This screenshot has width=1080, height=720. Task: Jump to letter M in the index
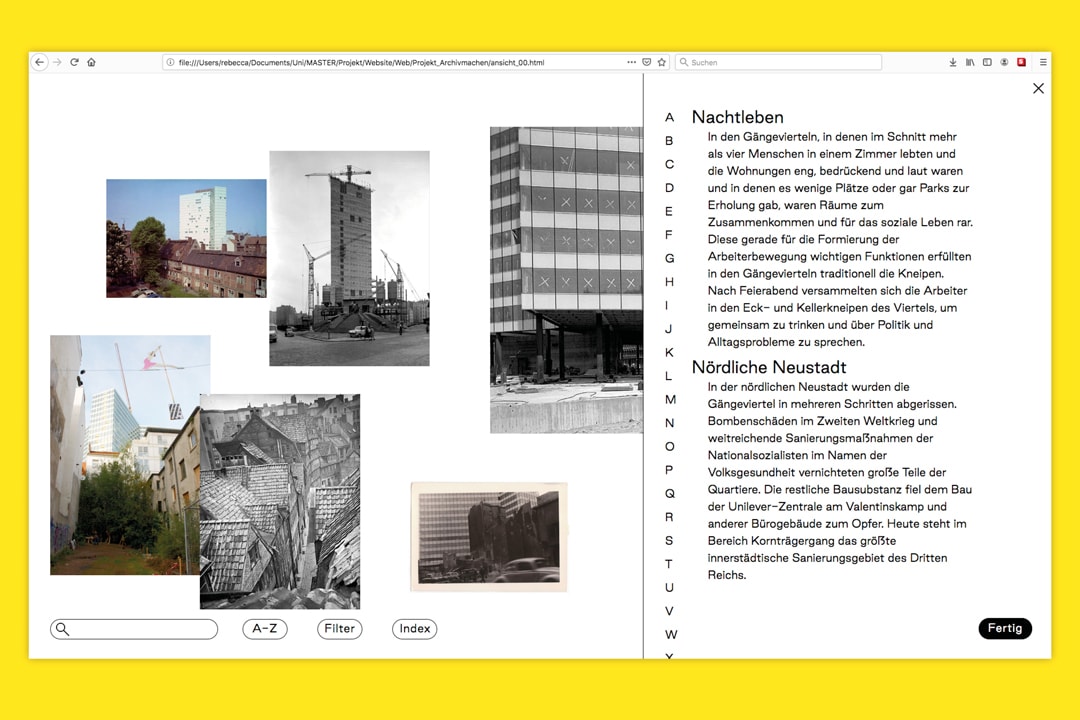tap(671, 400)
